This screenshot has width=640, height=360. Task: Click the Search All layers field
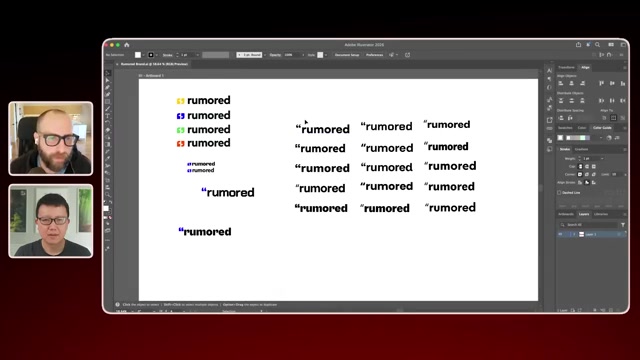click(590, 225)
